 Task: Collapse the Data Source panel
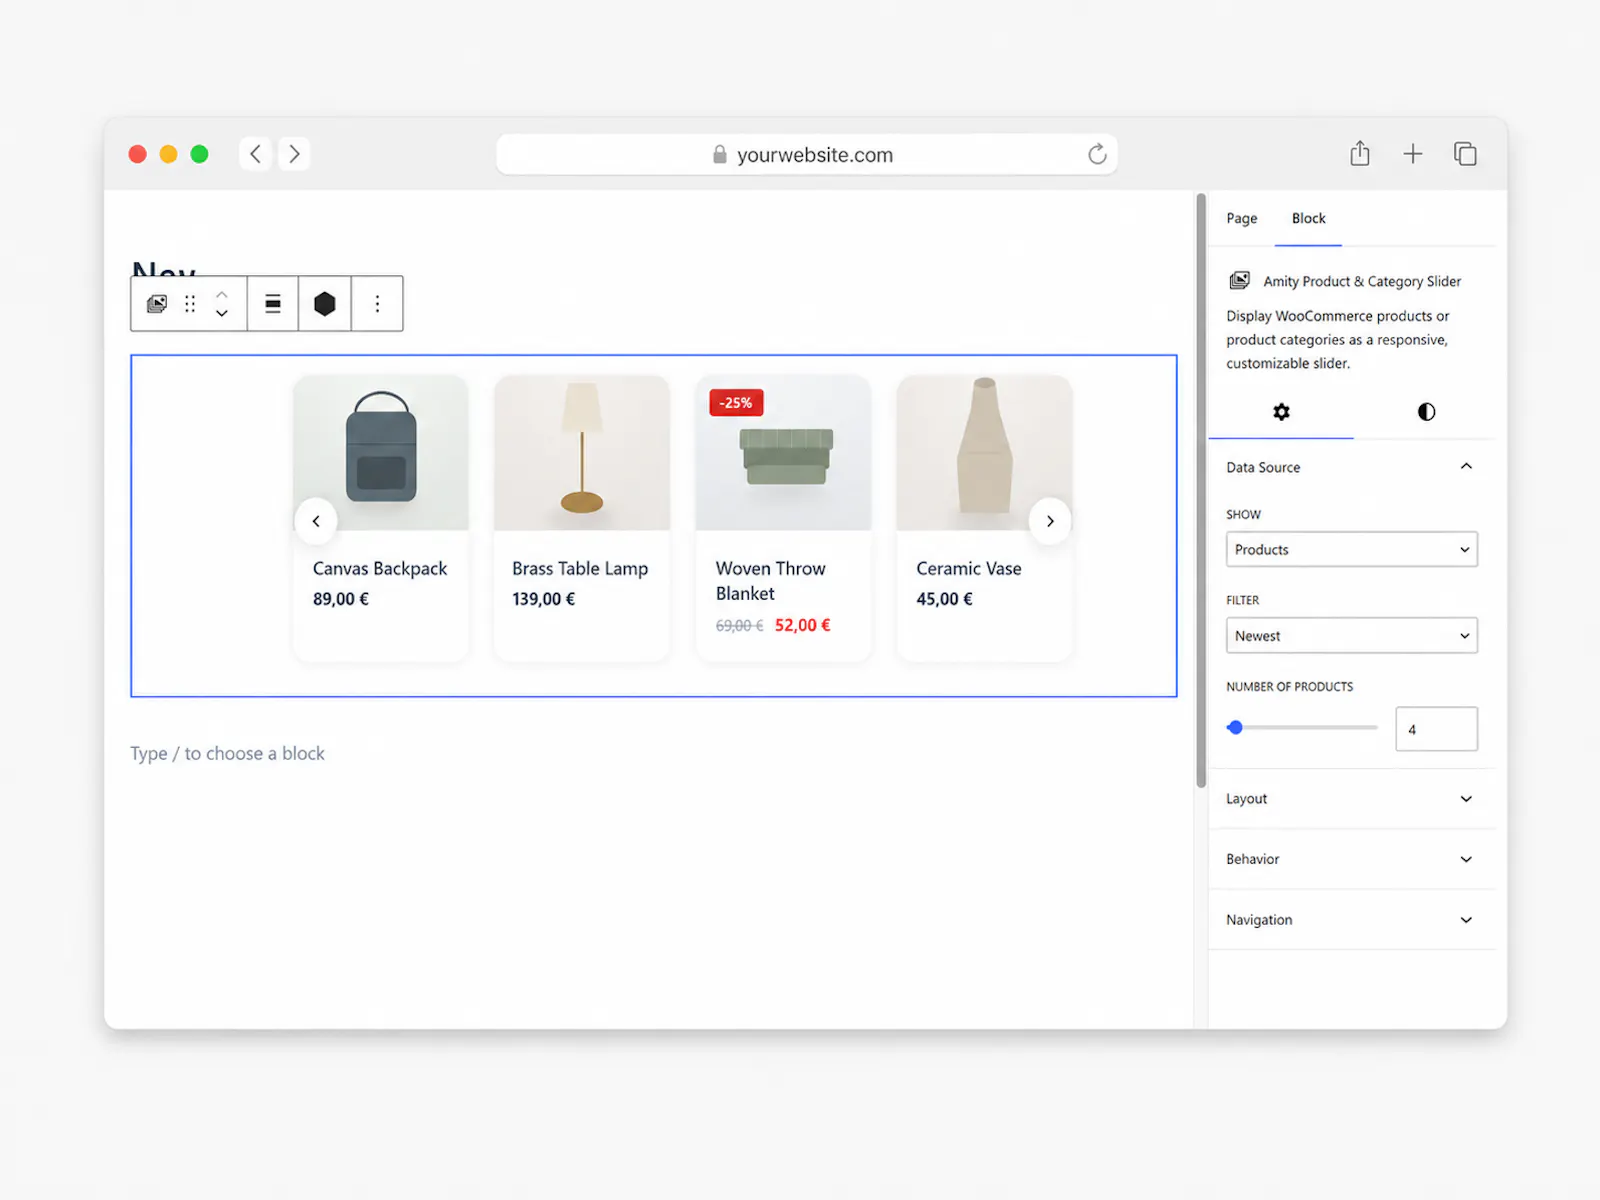(1352, 467)
